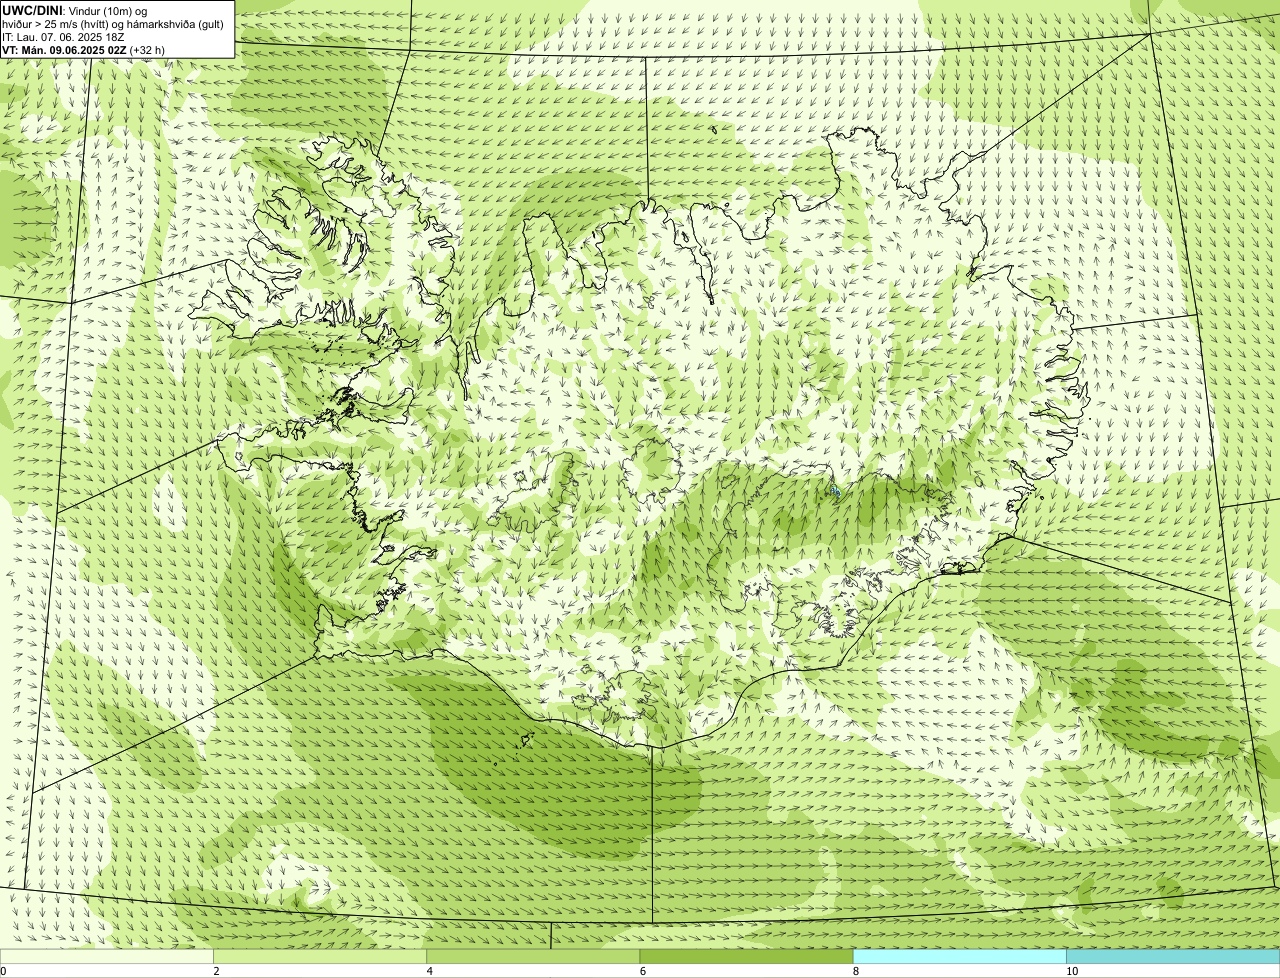This screenshot has width=1280, height=978.
Task: Click the "6" tick label on the color scale
Action: [643, 971]
